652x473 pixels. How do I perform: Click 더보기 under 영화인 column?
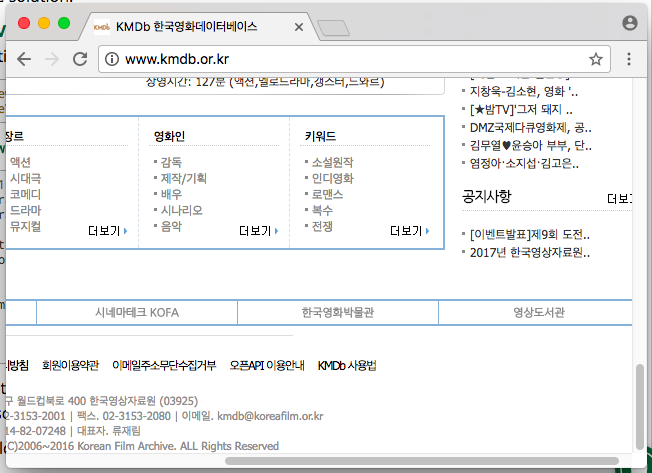tap(258, 231)
